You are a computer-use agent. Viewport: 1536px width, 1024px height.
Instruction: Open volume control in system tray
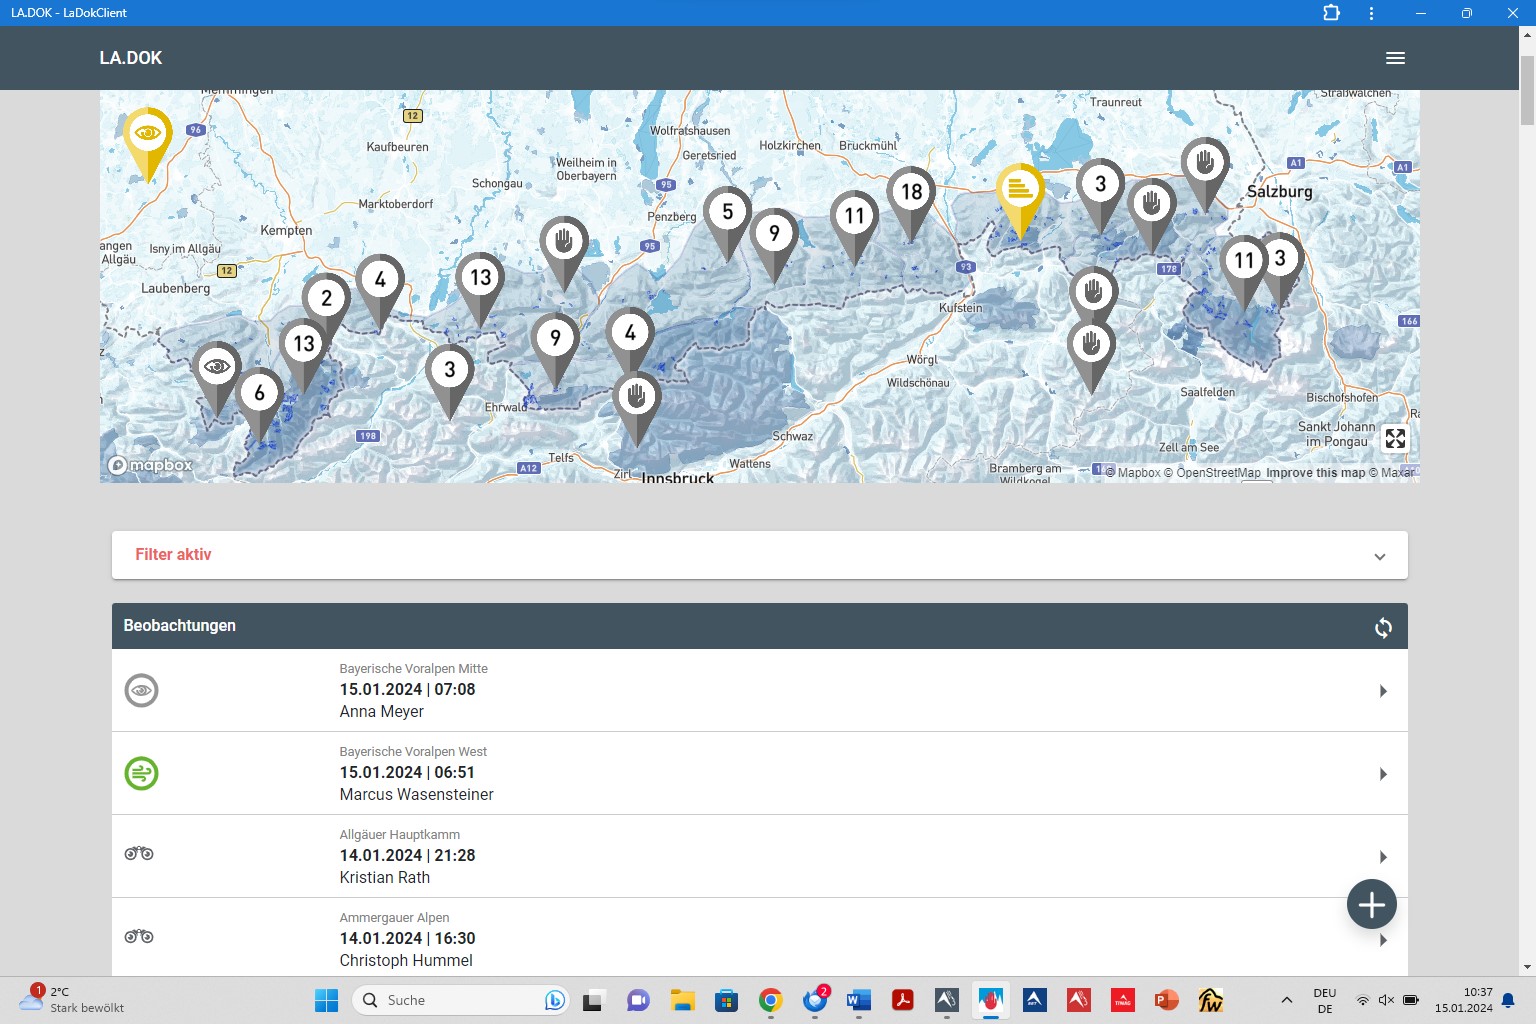point(1386,1000)
